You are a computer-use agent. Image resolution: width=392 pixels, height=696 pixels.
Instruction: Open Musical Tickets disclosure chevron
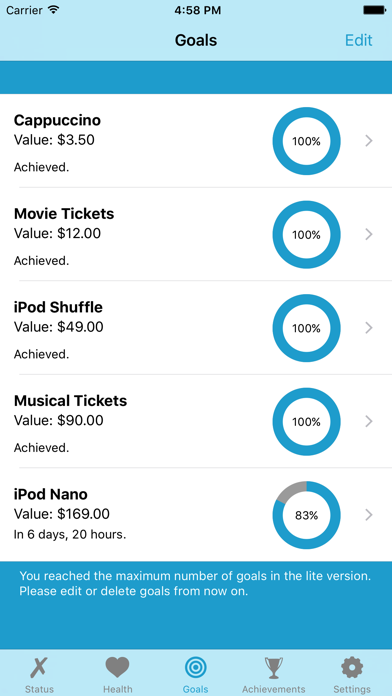click(x=368, y=421)
